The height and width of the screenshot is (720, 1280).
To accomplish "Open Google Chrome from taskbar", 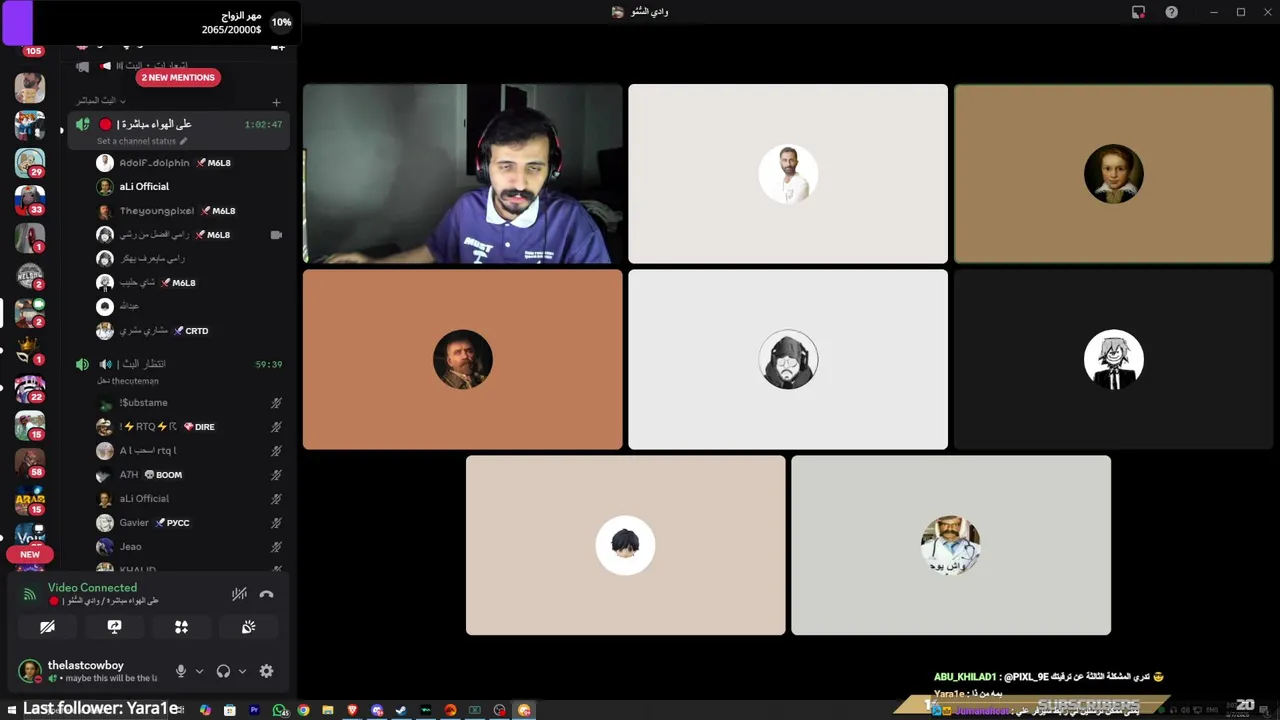I will click(x=303, y=710).
